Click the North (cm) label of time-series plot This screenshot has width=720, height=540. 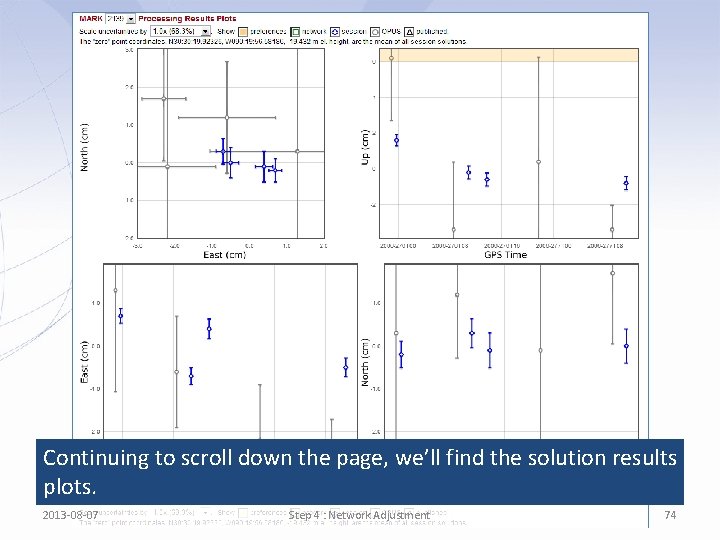(x=365, y=362)
